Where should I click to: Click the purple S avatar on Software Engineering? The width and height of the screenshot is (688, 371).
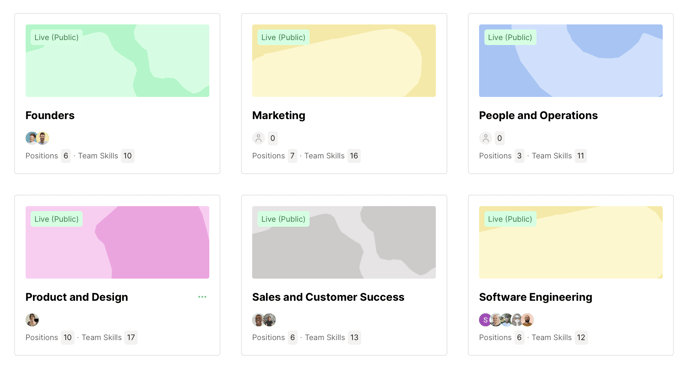pyautogui.click(x=485, y=320)
